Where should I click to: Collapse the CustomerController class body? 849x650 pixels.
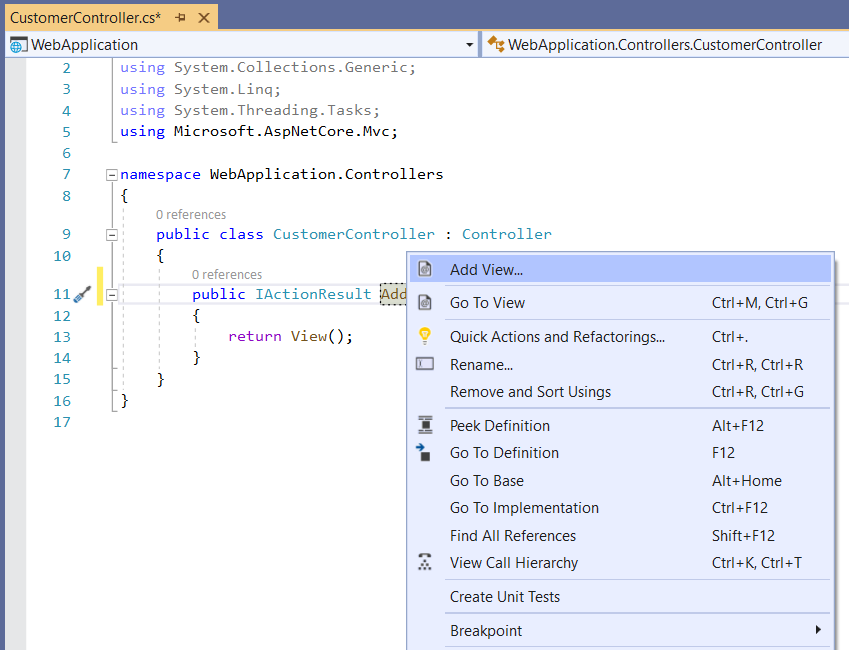click(112, 234)
